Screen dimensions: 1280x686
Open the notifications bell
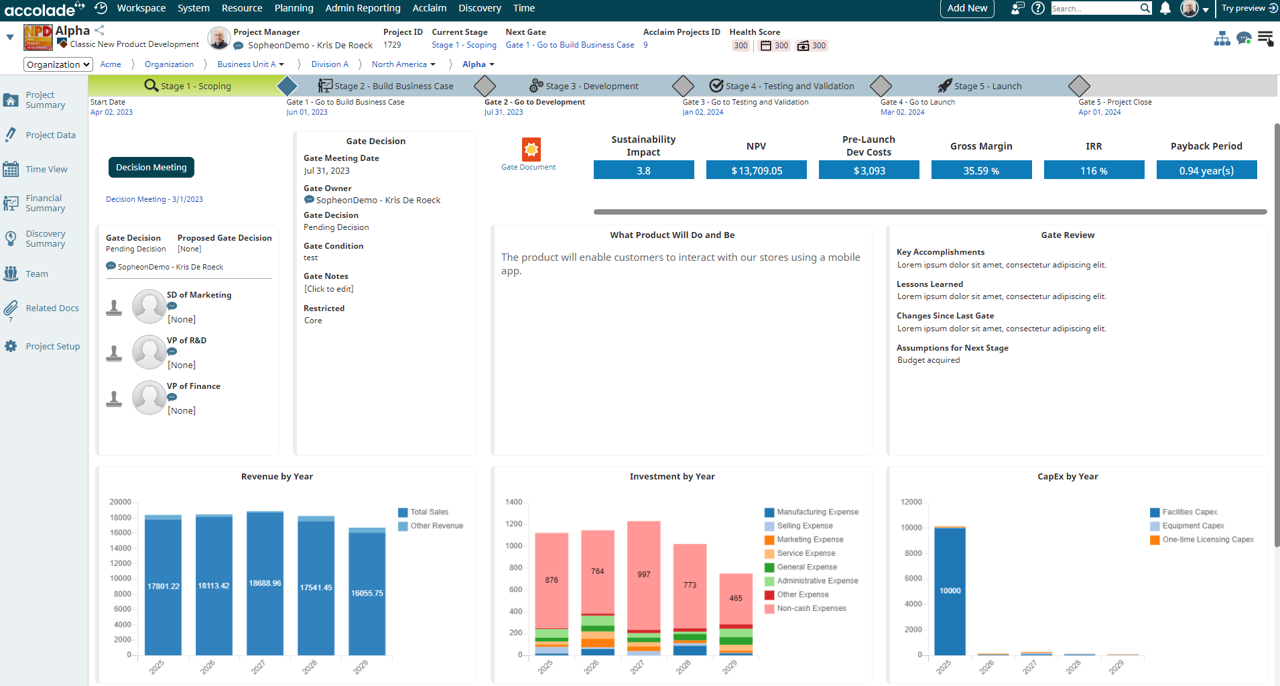1165,8
